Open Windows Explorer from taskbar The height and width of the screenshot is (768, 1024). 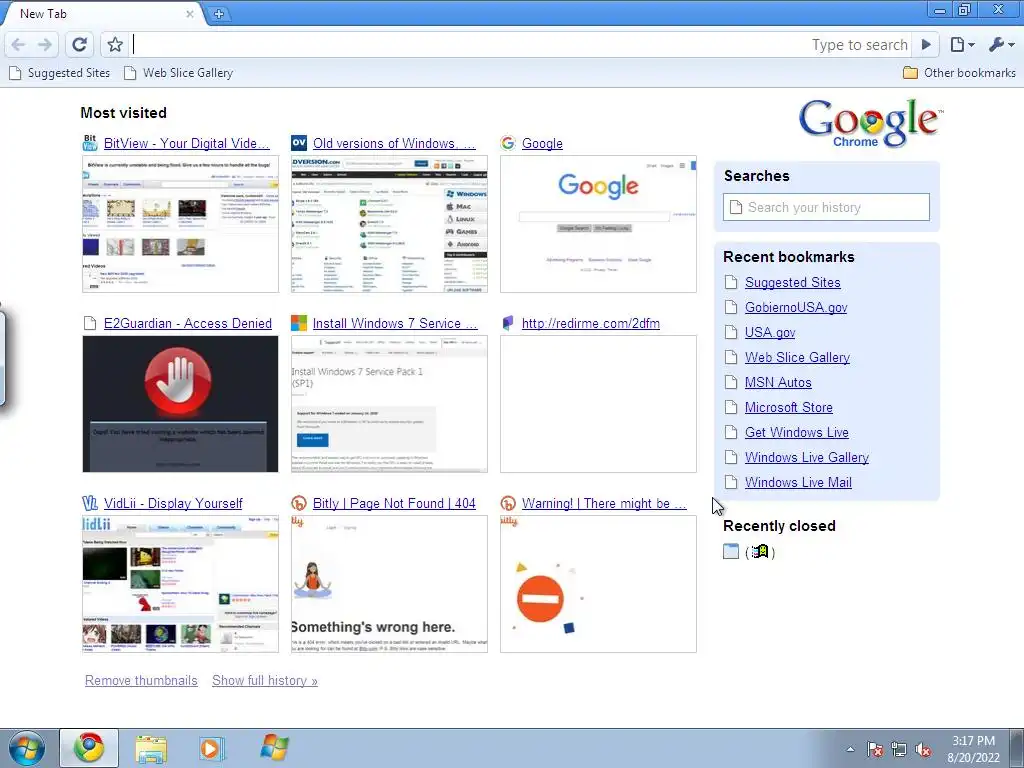(151, 748)
